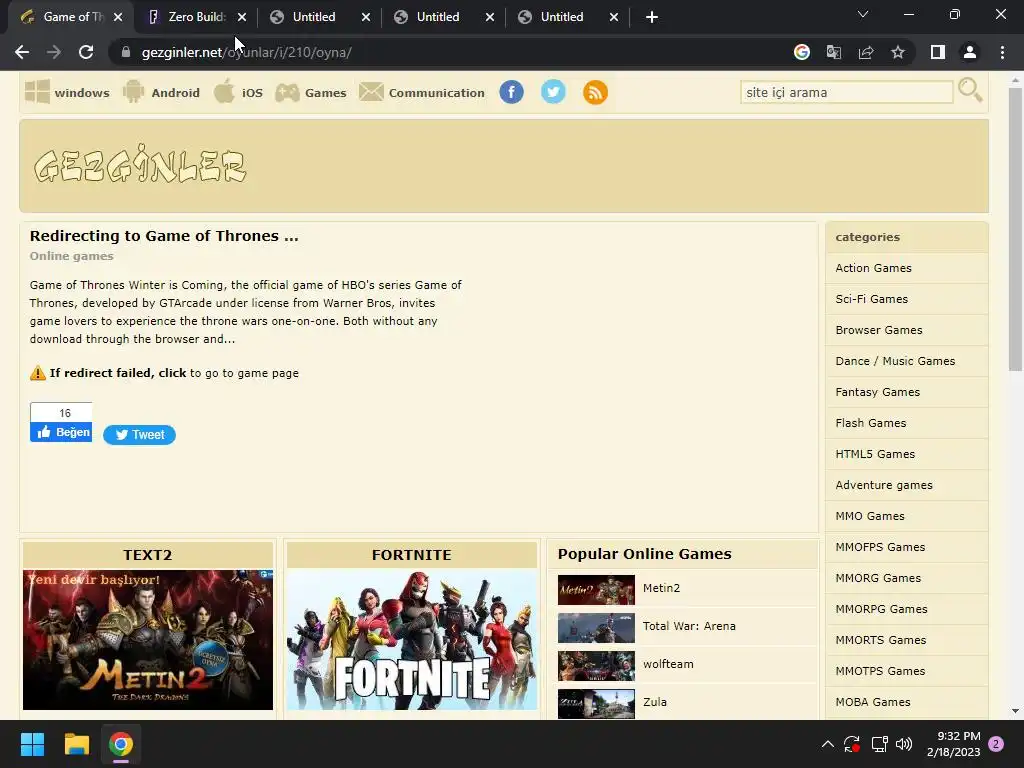The image size is (1024, 768).
Task: Open the Android menu section
Action: click(161, 92)
